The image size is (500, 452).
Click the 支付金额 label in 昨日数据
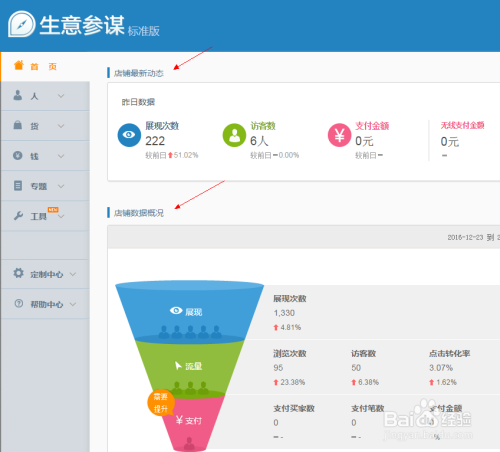[372, 126]
